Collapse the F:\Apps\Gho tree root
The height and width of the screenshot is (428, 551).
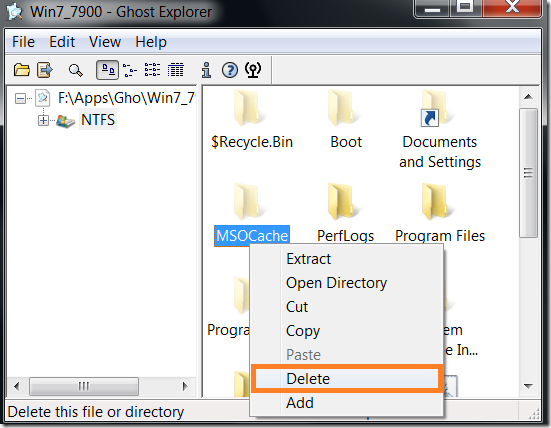click(20, 98)
